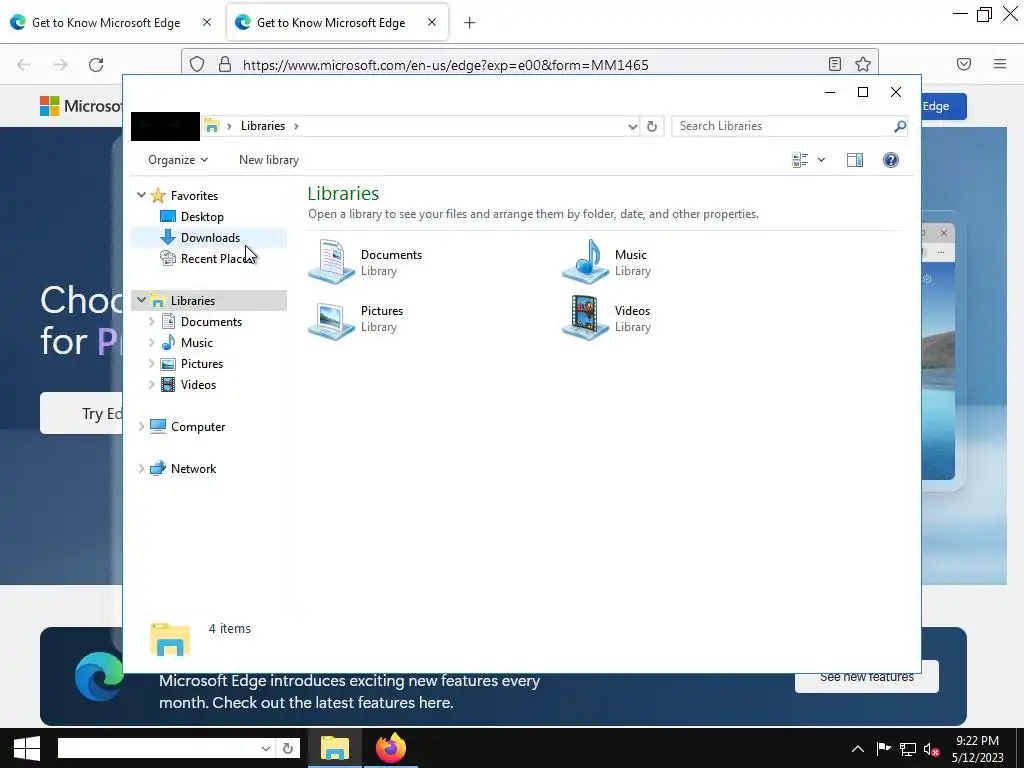Click See new features button on webpage

point(867,682)
